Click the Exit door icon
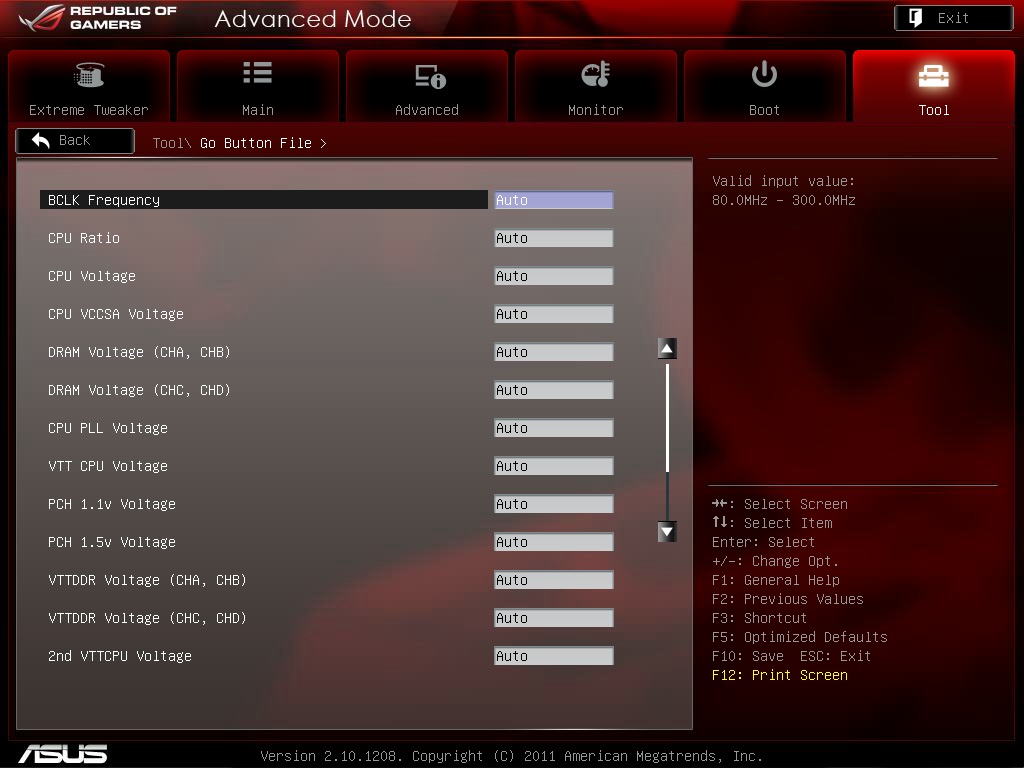 (x=916, y=18)
